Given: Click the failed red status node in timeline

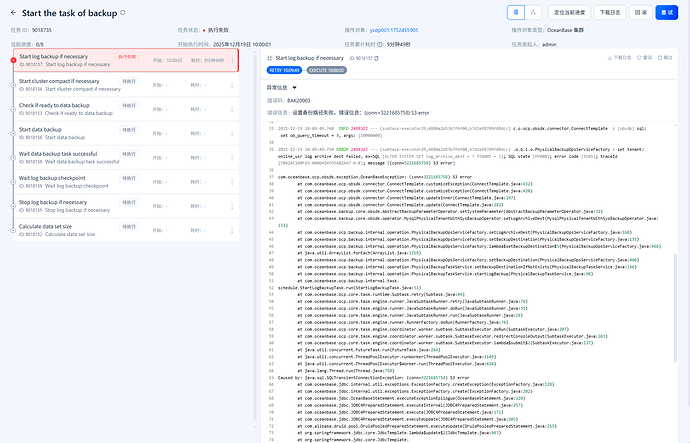Looking at the screenshot, I should tap(13, 60).
